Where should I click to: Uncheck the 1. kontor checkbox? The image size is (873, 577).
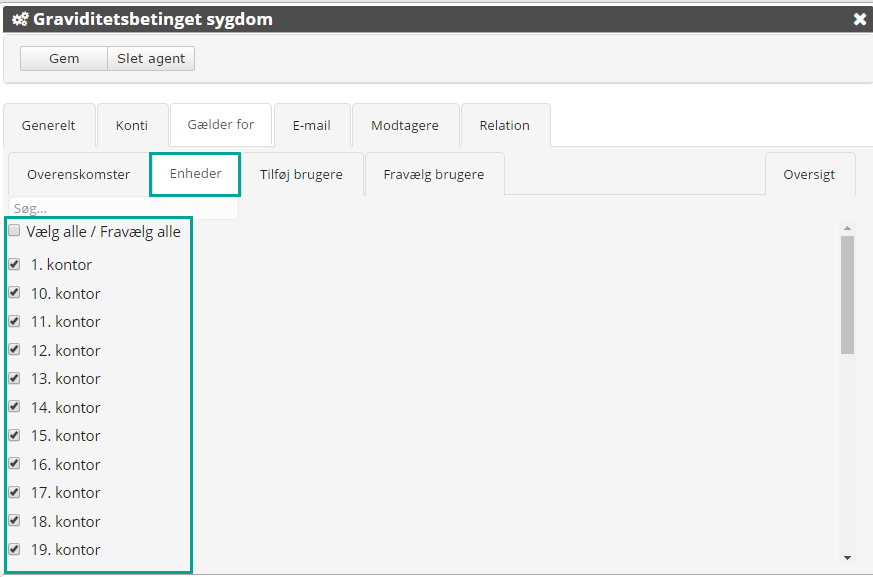[14, 265]
